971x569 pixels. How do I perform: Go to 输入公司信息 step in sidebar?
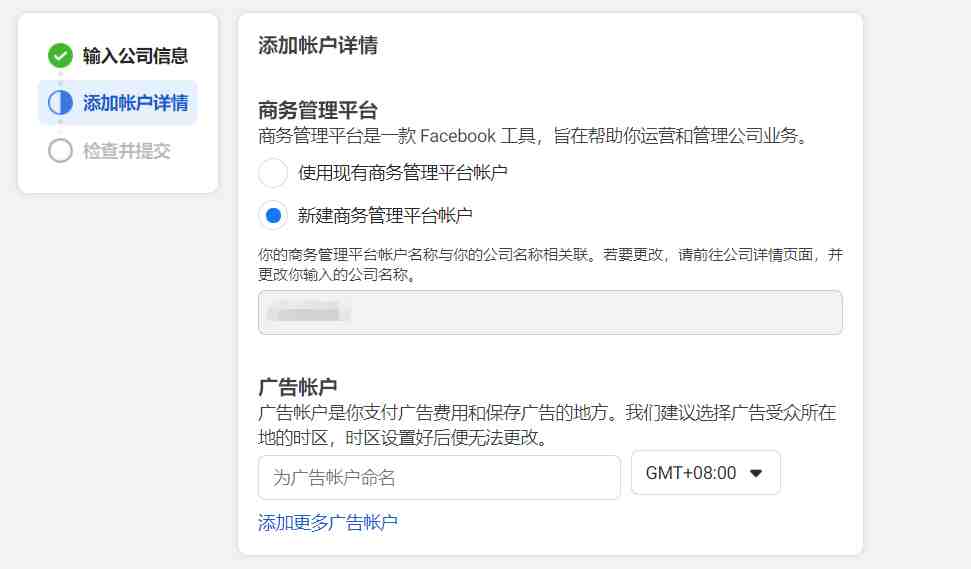click(118, 56)
